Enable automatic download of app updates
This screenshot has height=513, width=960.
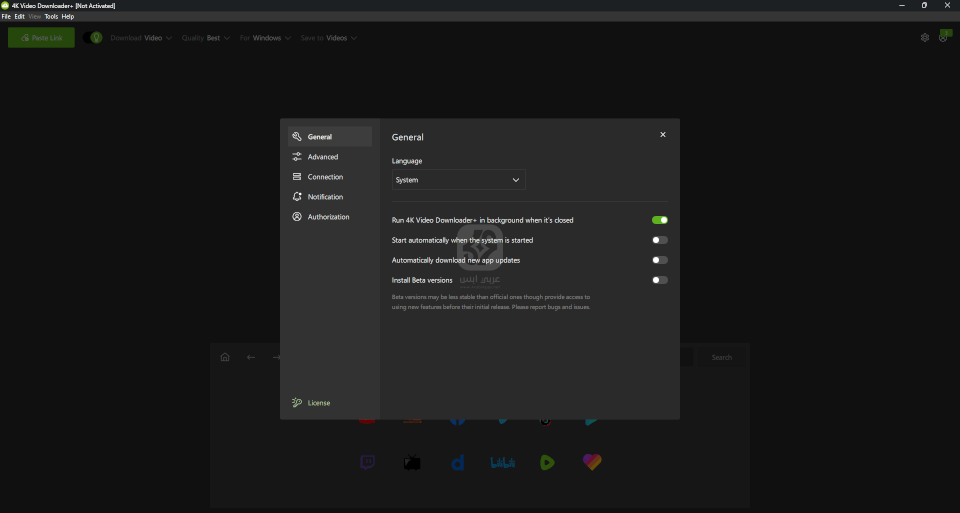659,260
